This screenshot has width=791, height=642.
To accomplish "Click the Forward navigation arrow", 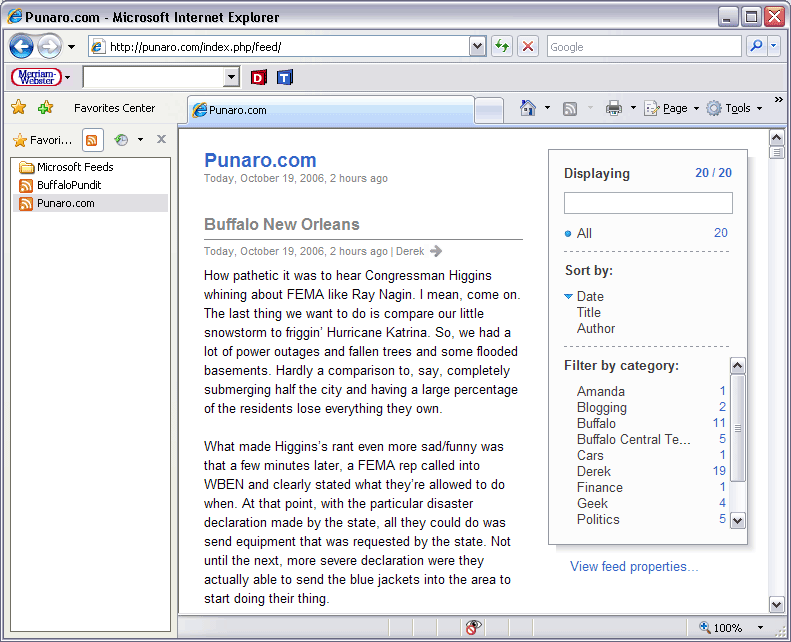I will (49, 47).
